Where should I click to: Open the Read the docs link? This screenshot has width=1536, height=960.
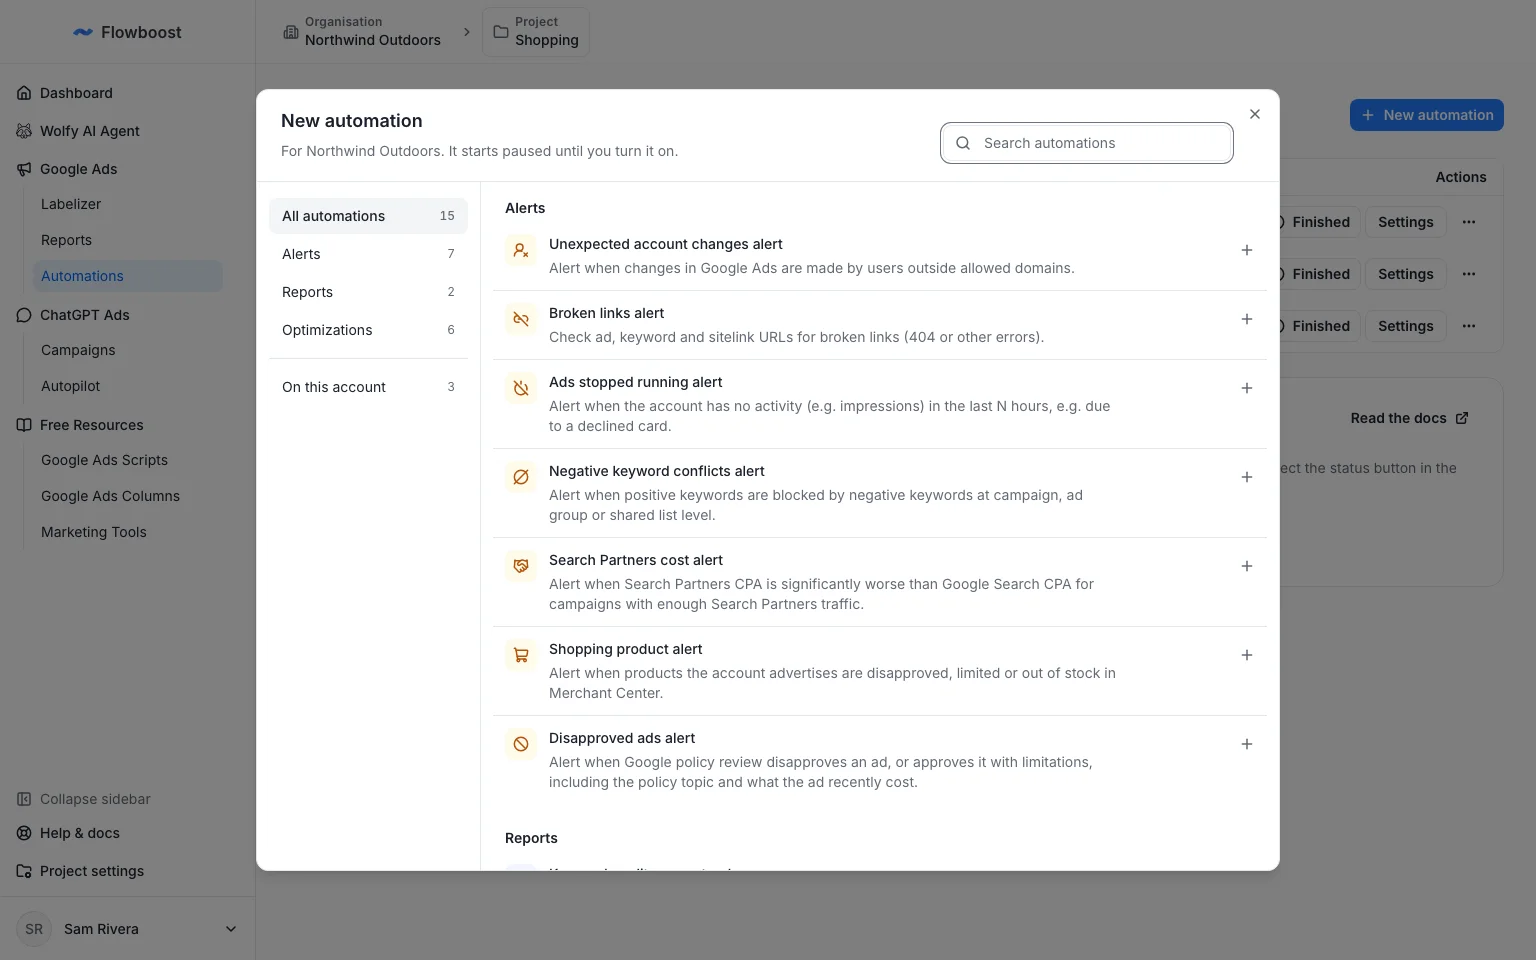[x=1409, y=418]
